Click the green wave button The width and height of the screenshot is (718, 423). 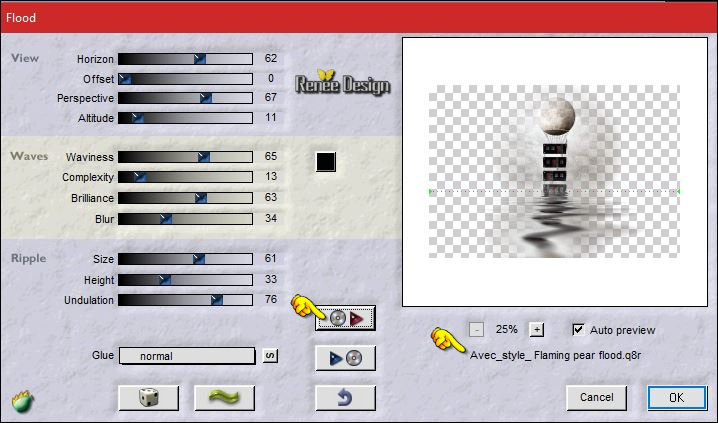[x=224, y=398]
